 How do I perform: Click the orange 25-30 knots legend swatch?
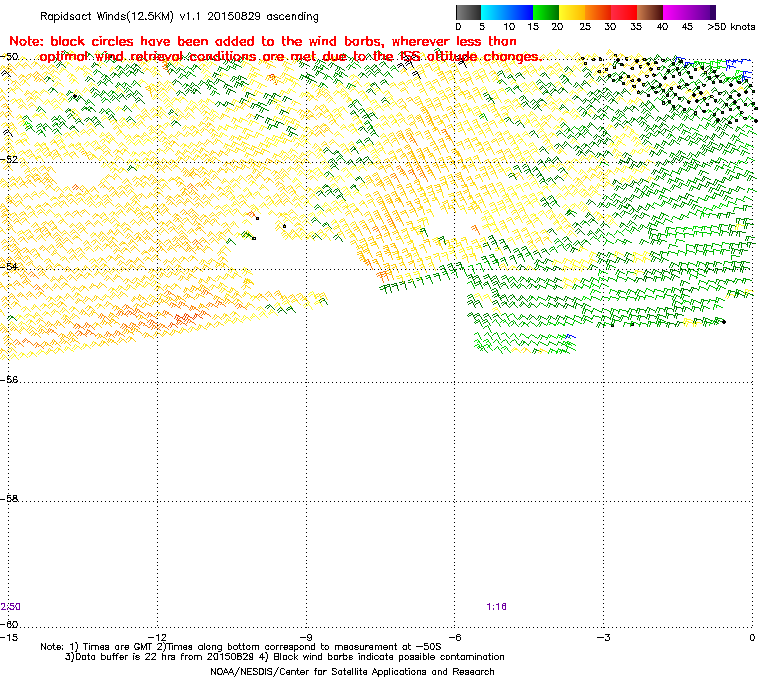[x=598, y=12]
